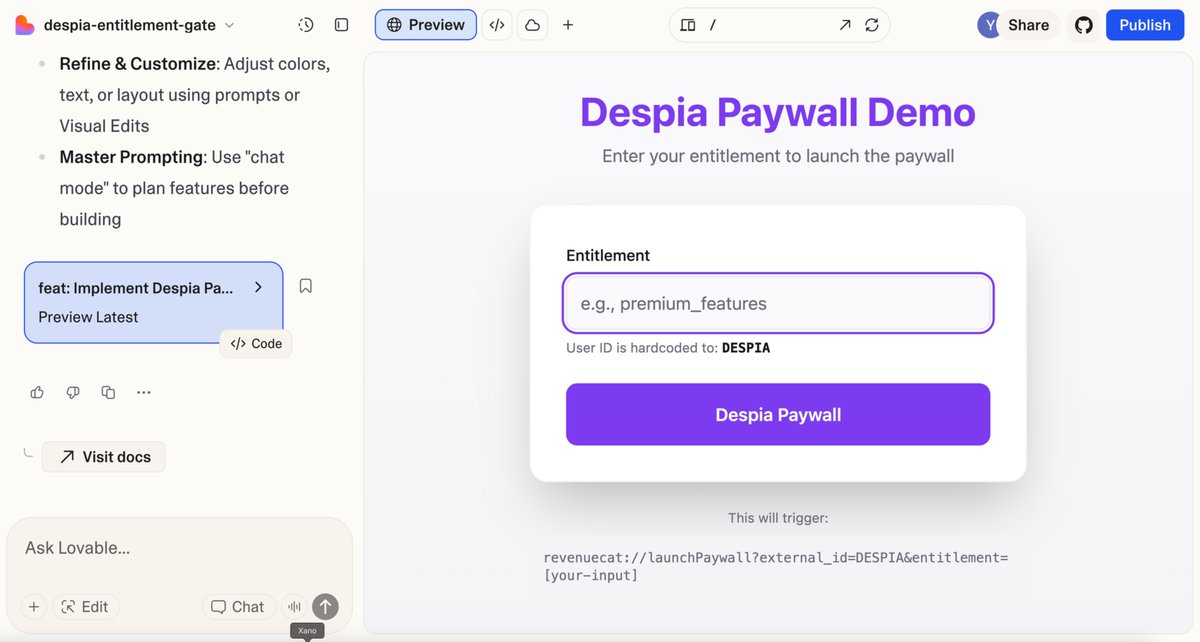Copy the message with the copy icon
Viewport: 1200px width, 642px height.
[108, 392]
